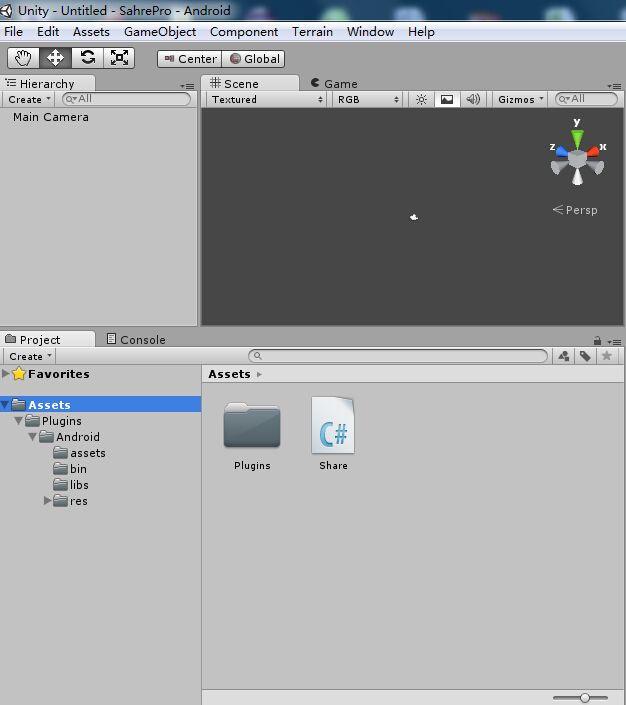Image resolution: width=626 pixels, height=705 pixels.
Task: Open the Edit menu
Action: [48, 32]
